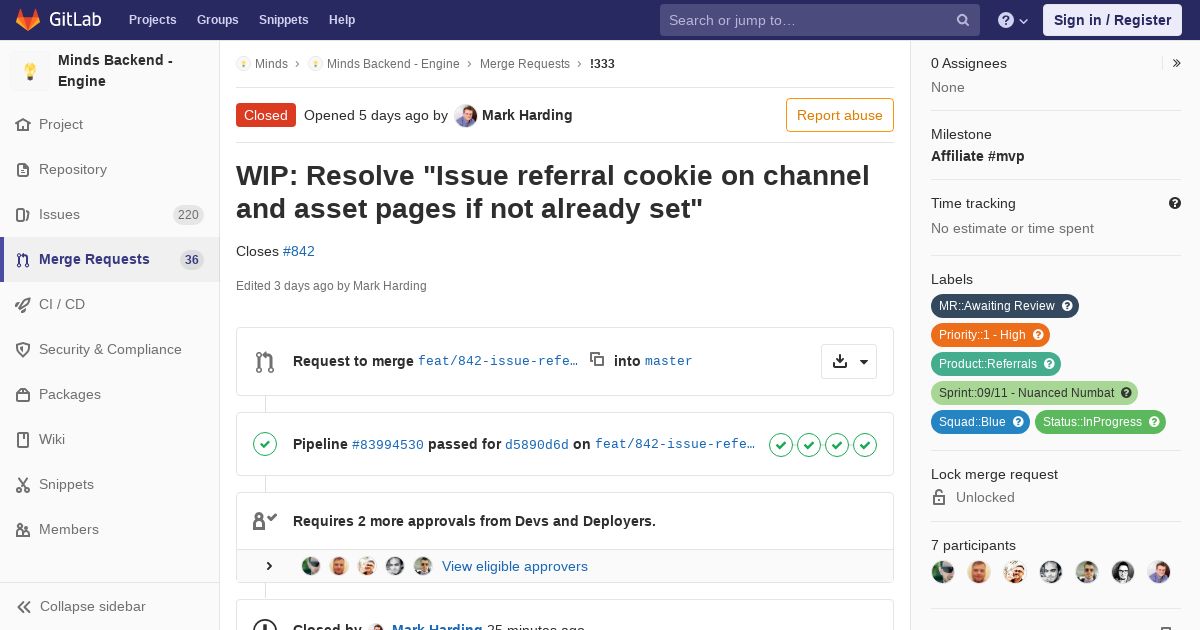This screenshot has width=1200, height=630.
Task: Open the master target branch link
Action: [x=669, y=361]
